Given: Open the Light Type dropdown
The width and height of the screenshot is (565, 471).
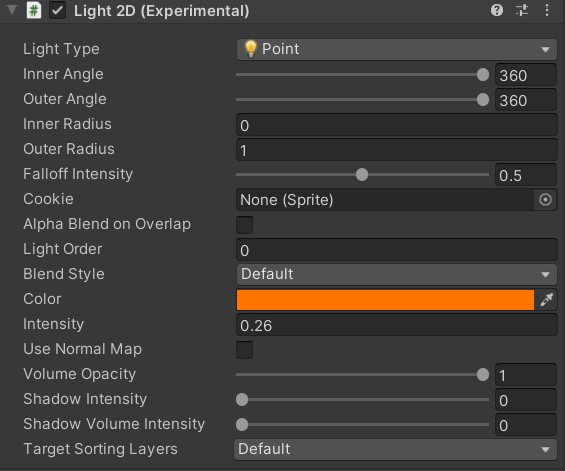Looking at the screenshot, I should 397,49.
